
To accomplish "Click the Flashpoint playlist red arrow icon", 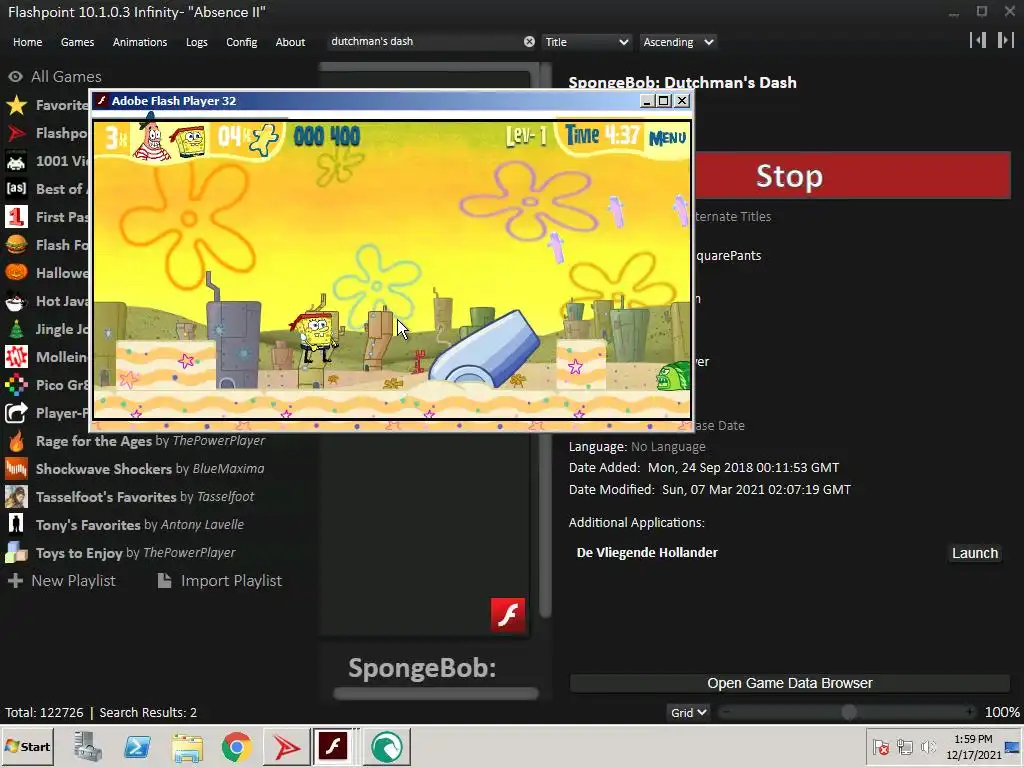I will click(x=16, y=133).
